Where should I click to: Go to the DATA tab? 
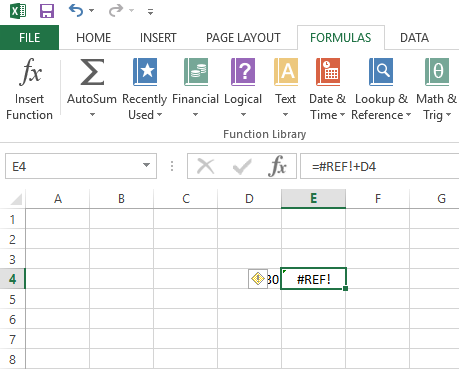click(x=414, y=38)
